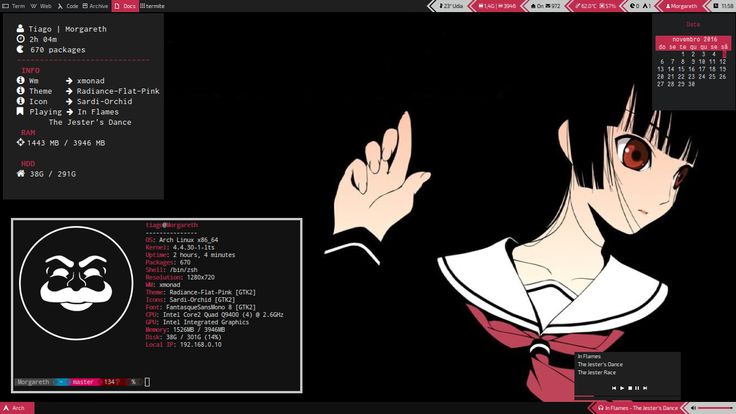736x414 pixels.
Task: Click the Morgareth user indicator in top bar
Action: pos(682,6)
